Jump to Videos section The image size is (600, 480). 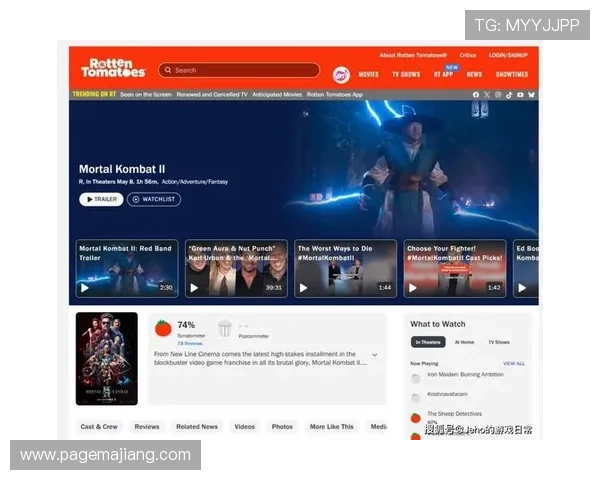[245, 427]
